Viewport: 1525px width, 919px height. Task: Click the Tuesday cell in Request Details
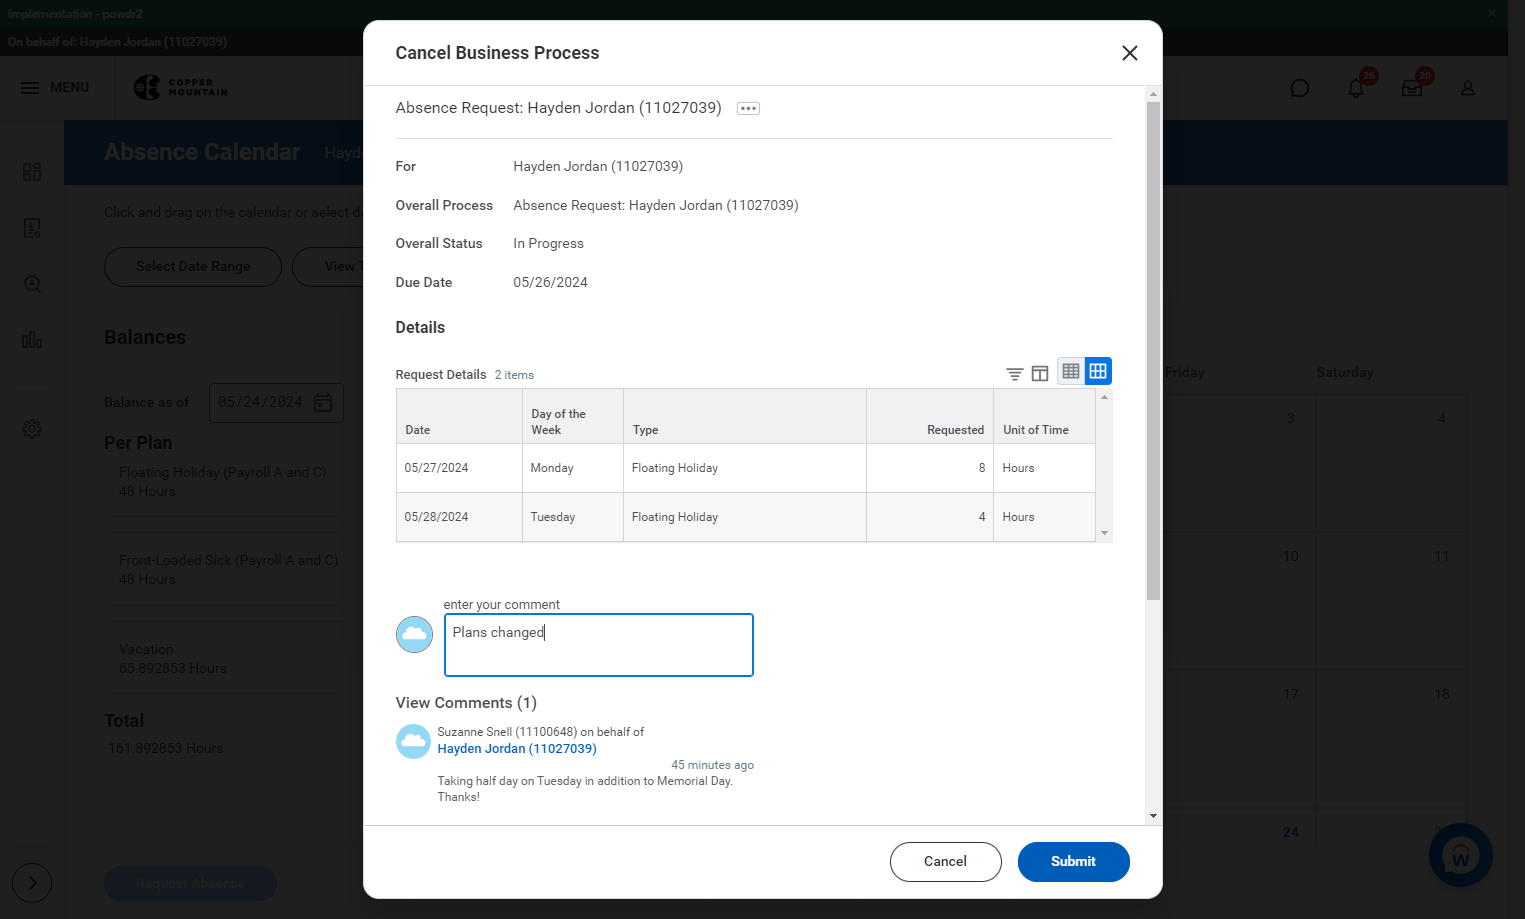tap(573, 517)
